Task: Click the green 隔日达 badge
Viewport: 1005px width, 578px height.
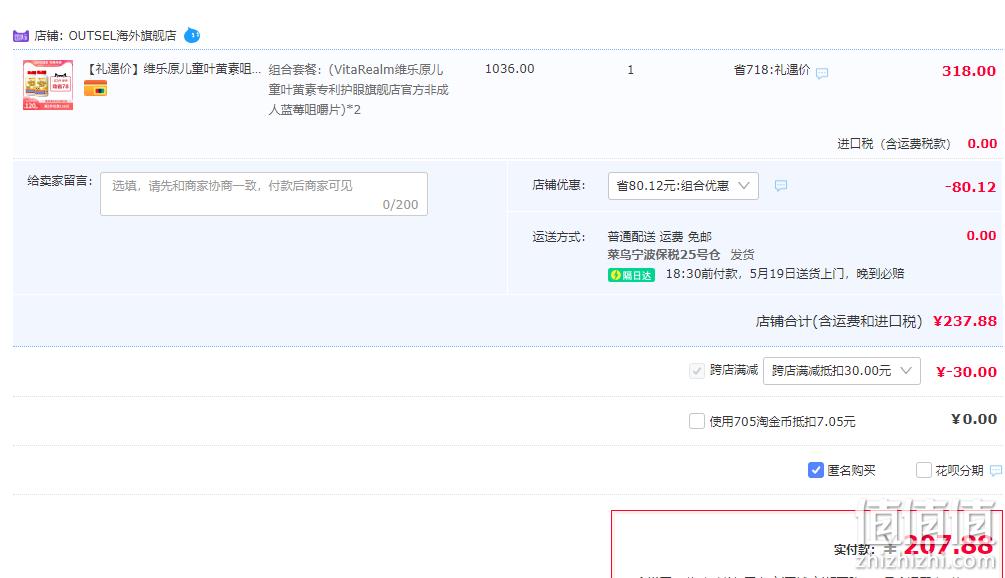Action: pyautogui.click(x=631, y=275)
